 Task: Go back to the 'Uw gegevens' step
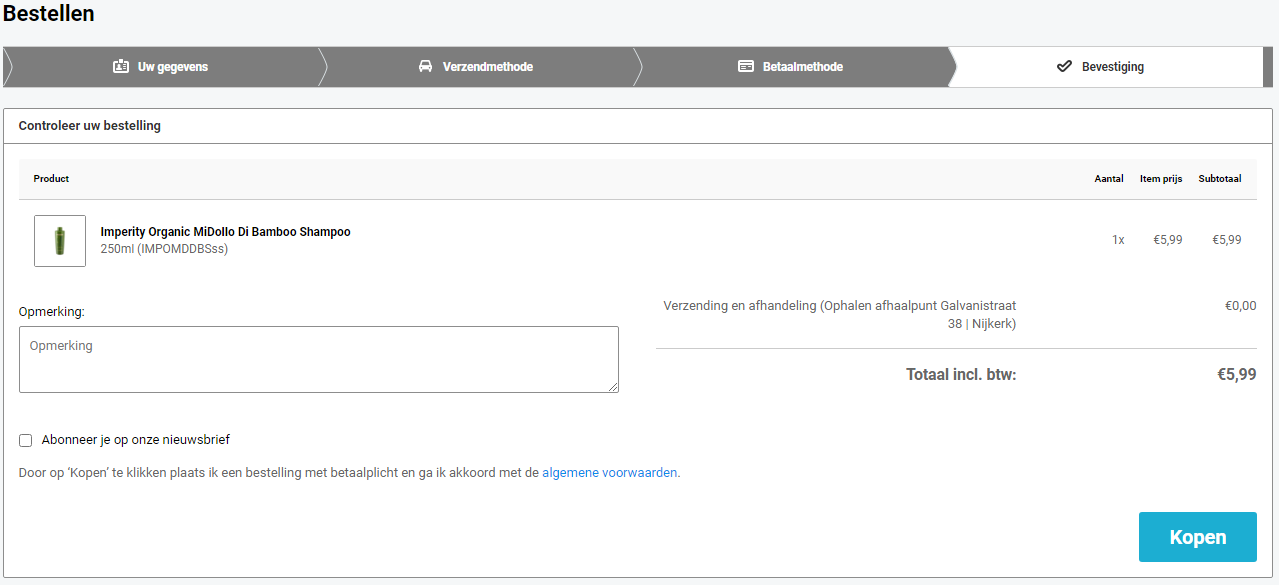(172, 67)
